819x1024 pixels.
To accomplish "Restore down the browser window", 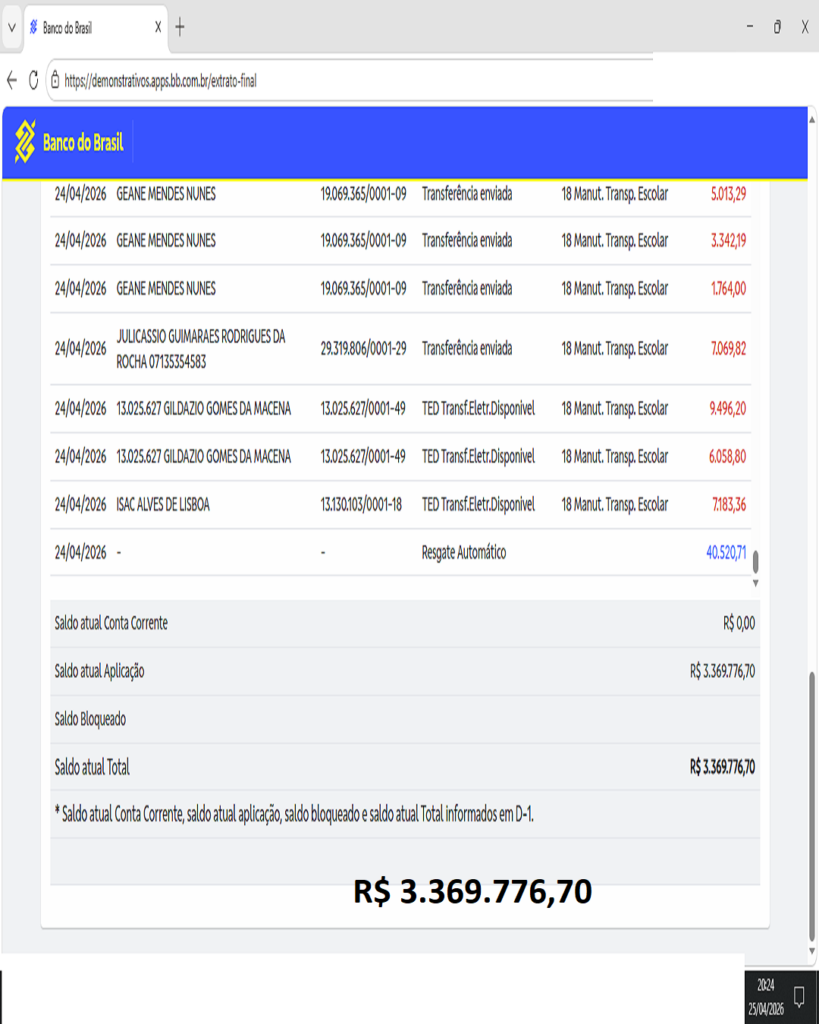I will coord(777,28).
